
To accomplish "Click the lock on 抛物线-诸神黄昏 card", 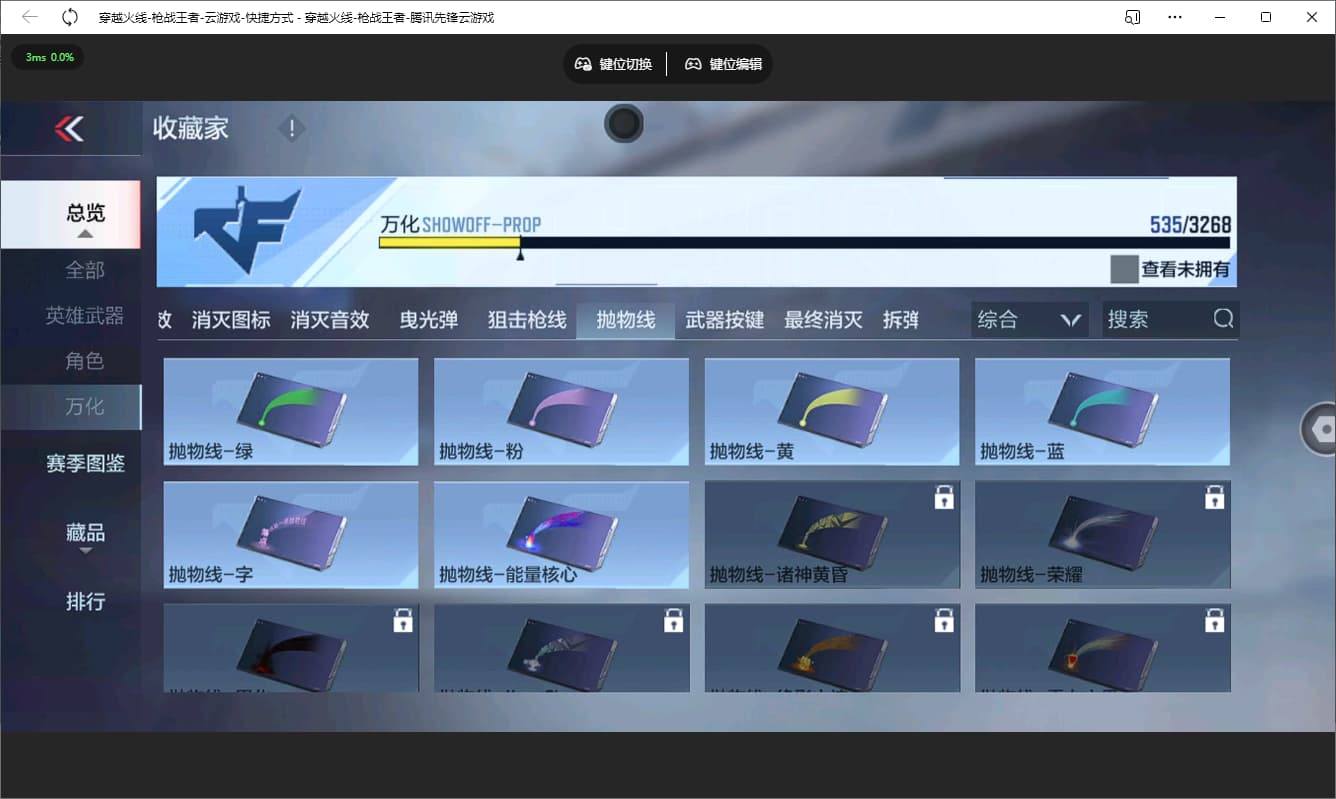I will tap(943, 496).
